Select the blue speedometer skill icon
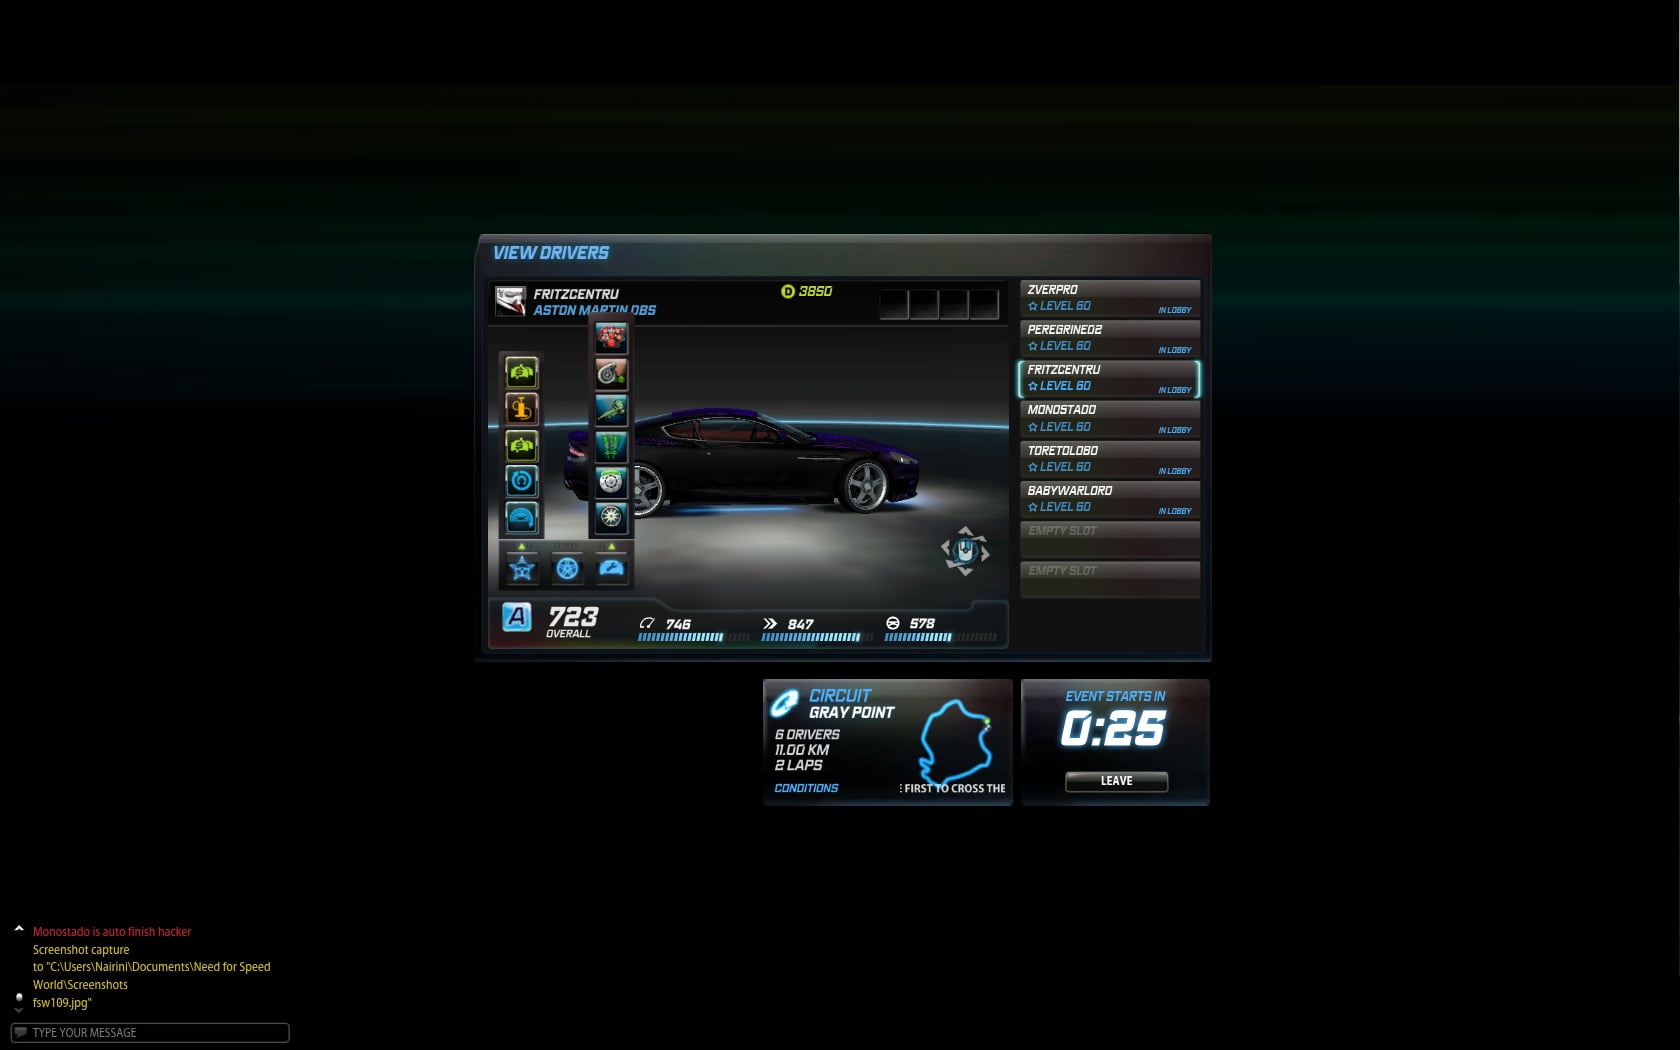 [x=521, y=518]
